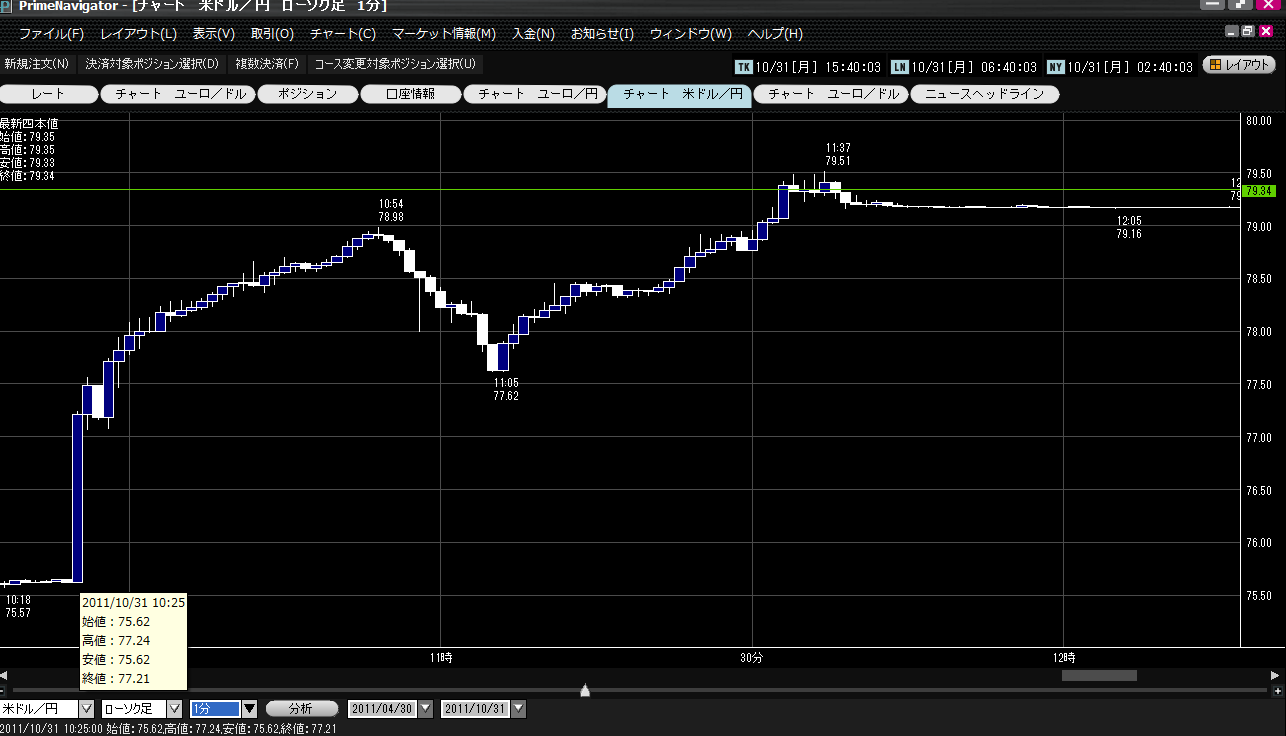Open the 2011/10/31 end date picker
This screenshot has width=1286, height=736.
coord(518,709)
